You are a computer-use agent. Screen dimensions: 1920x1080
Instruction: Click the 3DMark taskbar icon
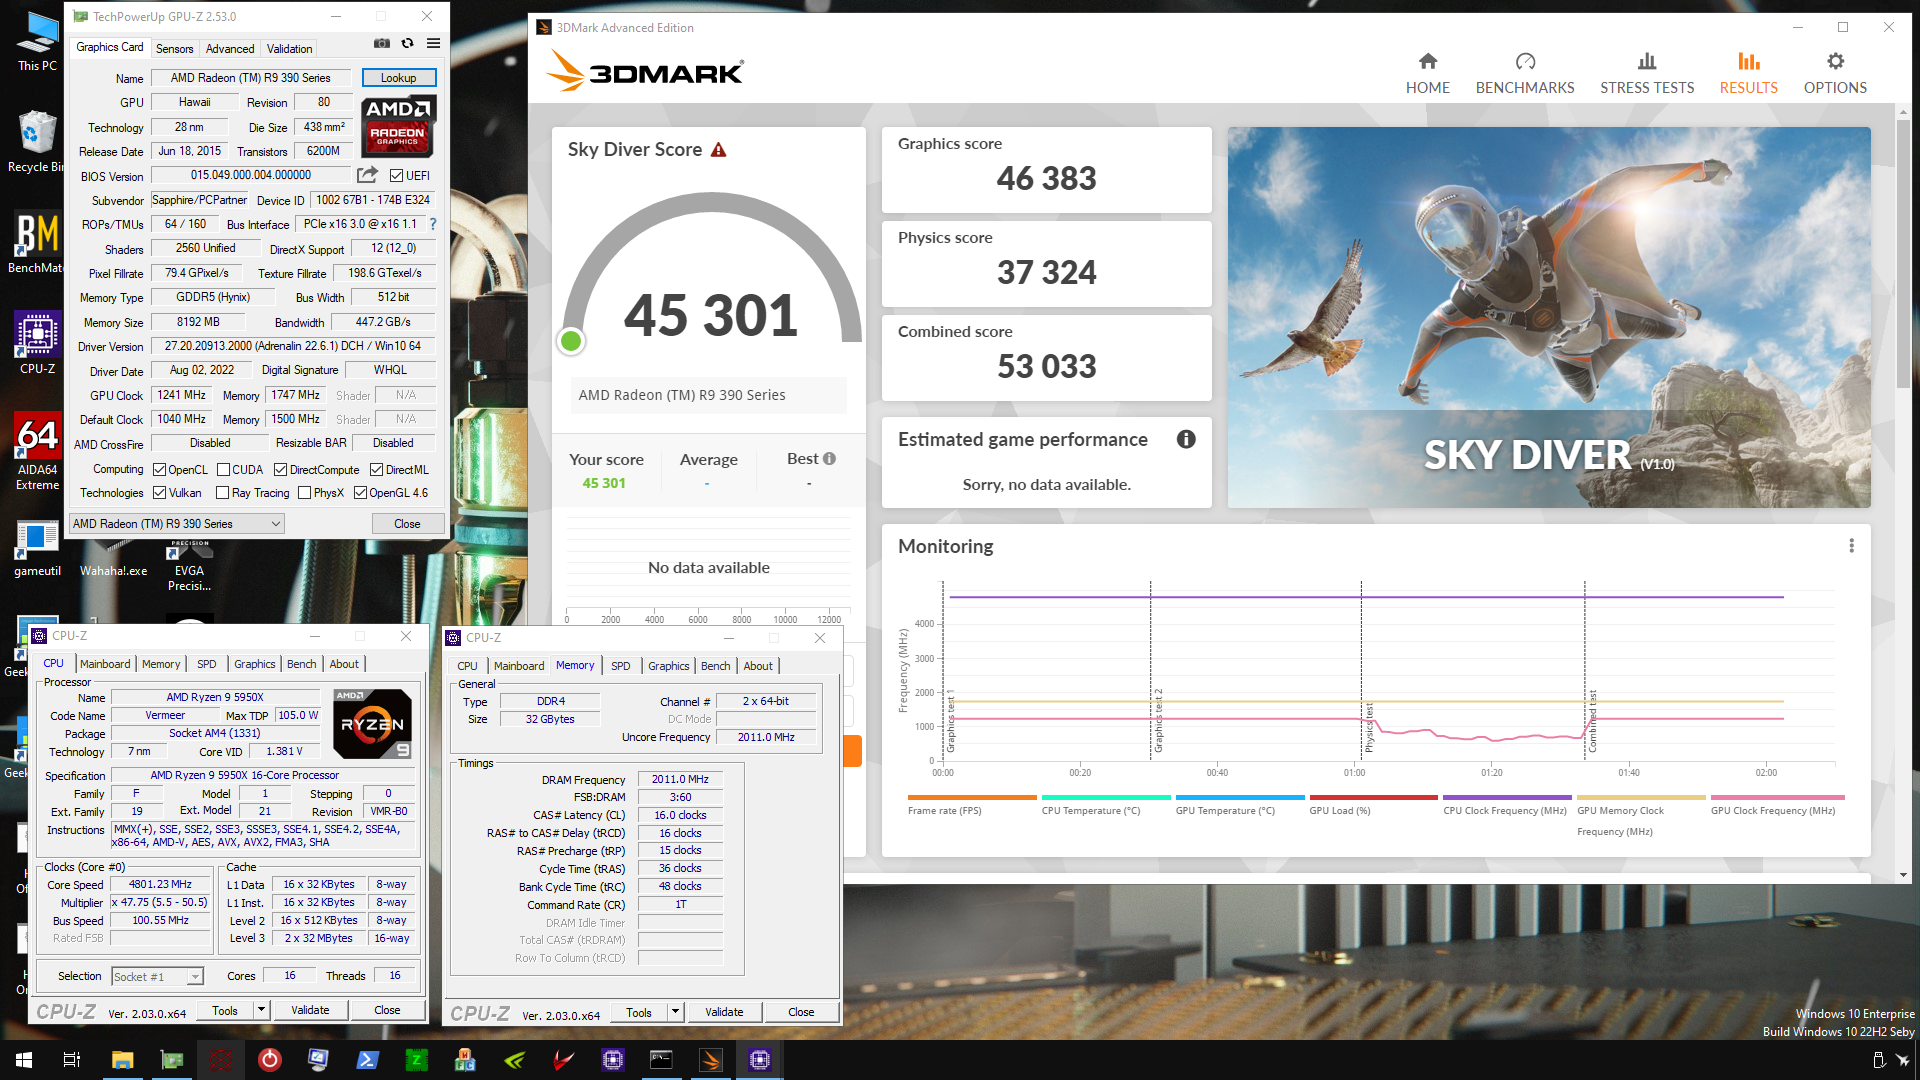tap(711, 1060)
